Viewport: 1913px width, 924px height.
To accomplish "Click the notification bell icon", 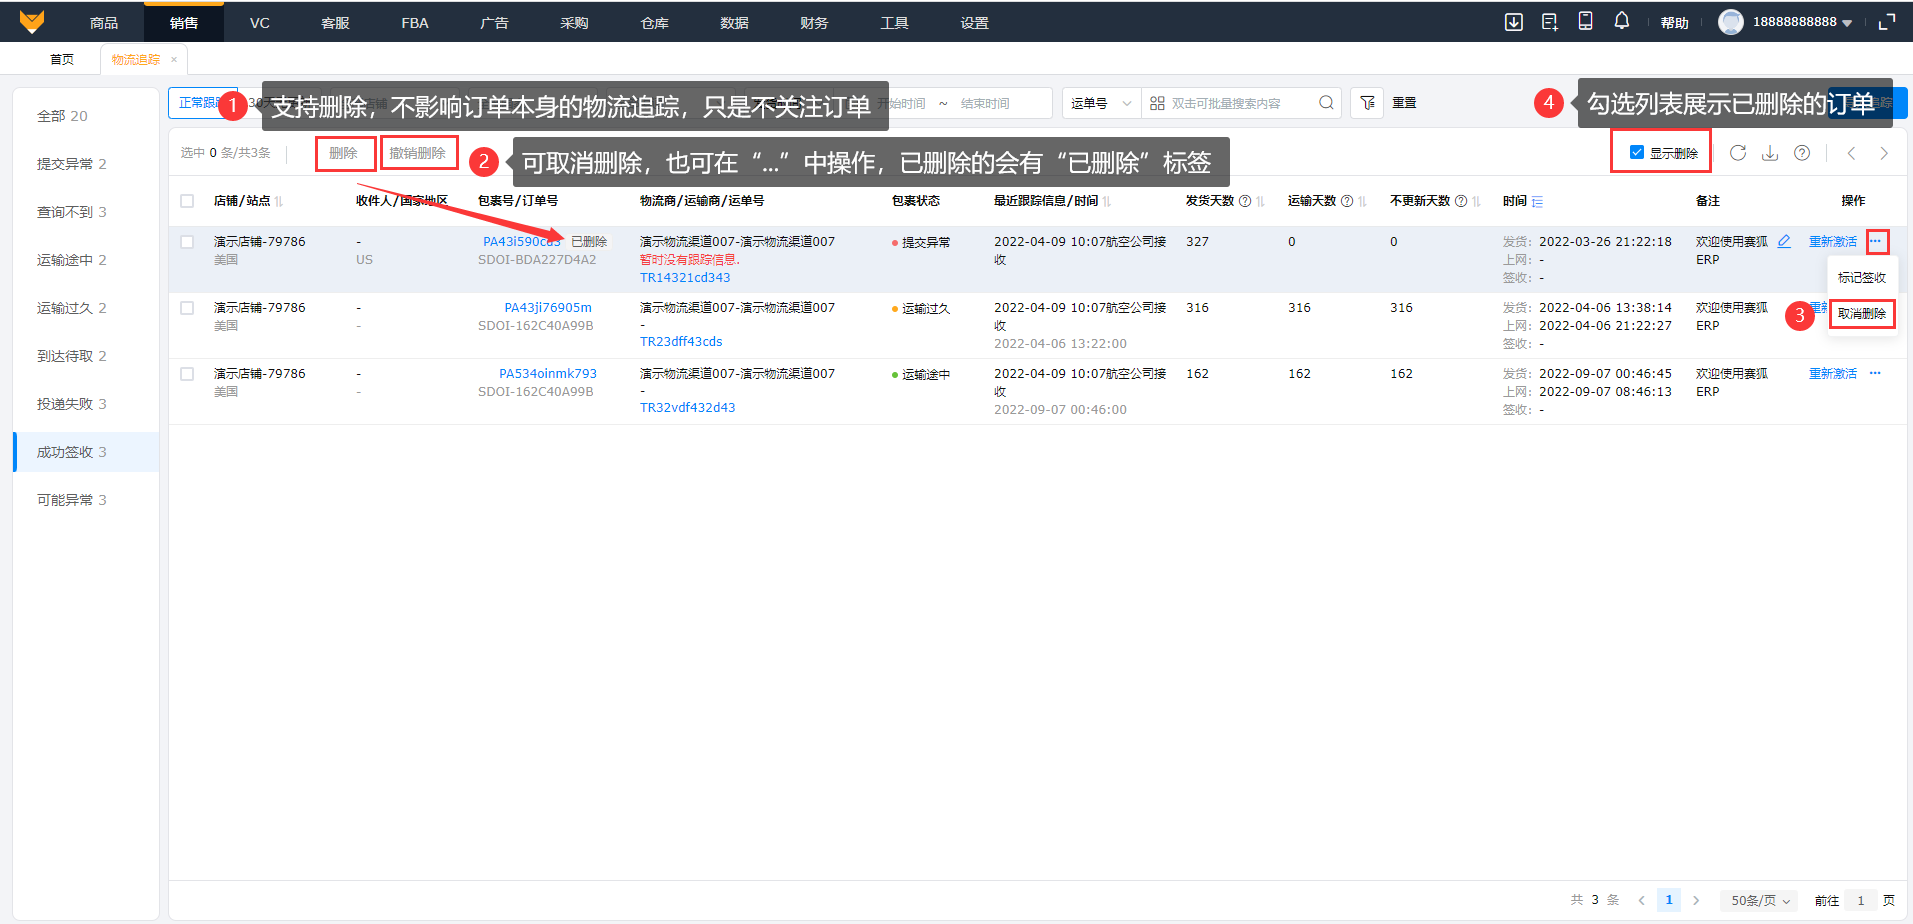I will point(1622,21).
